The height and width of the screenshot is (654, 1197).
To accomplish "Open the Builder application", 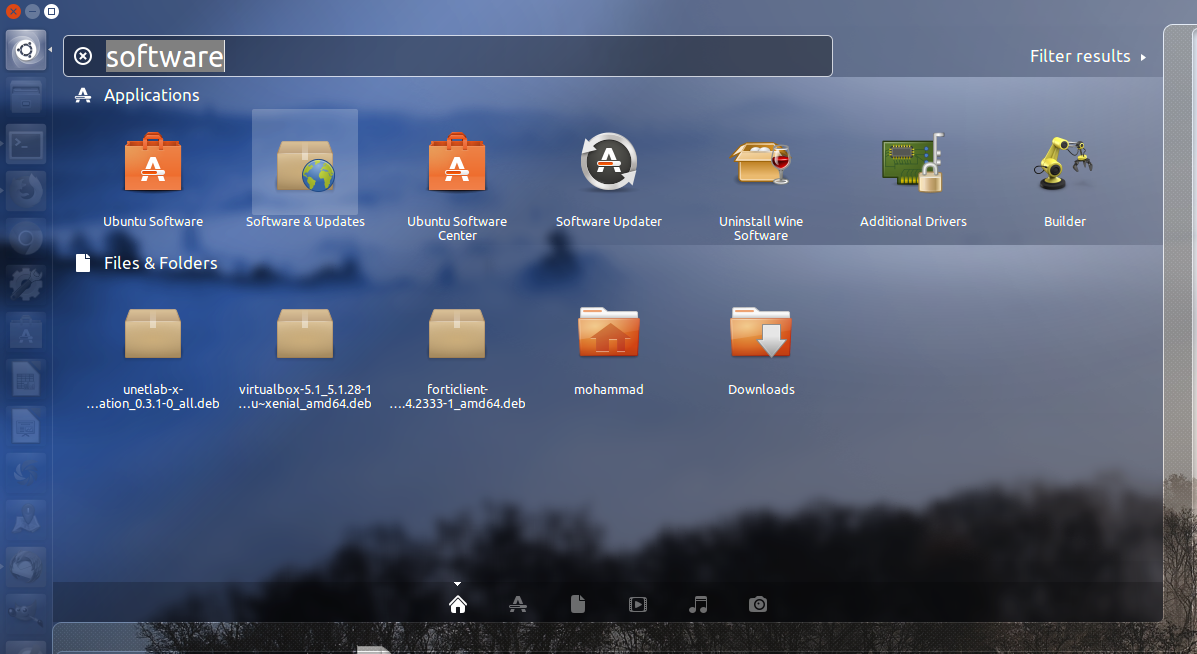I will [1064, 165].
